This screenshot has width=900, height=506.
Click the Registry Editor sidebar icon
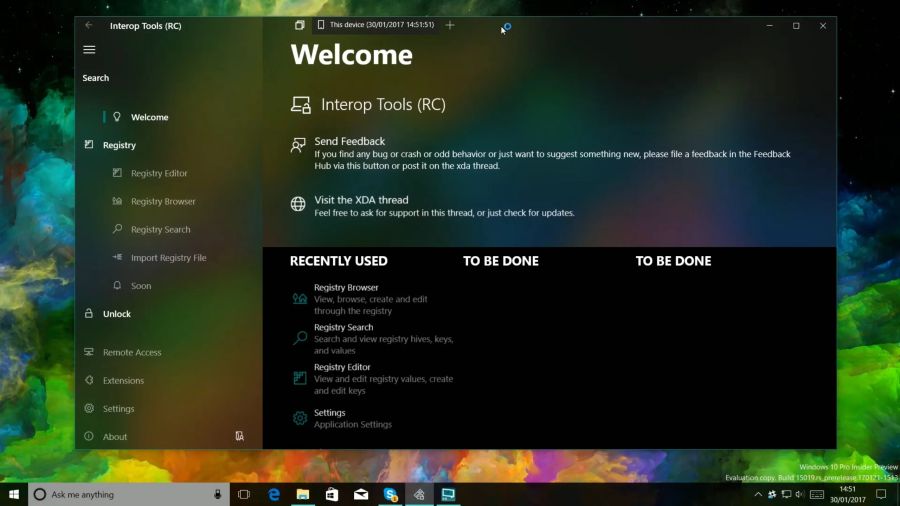(x=117, y=173)
